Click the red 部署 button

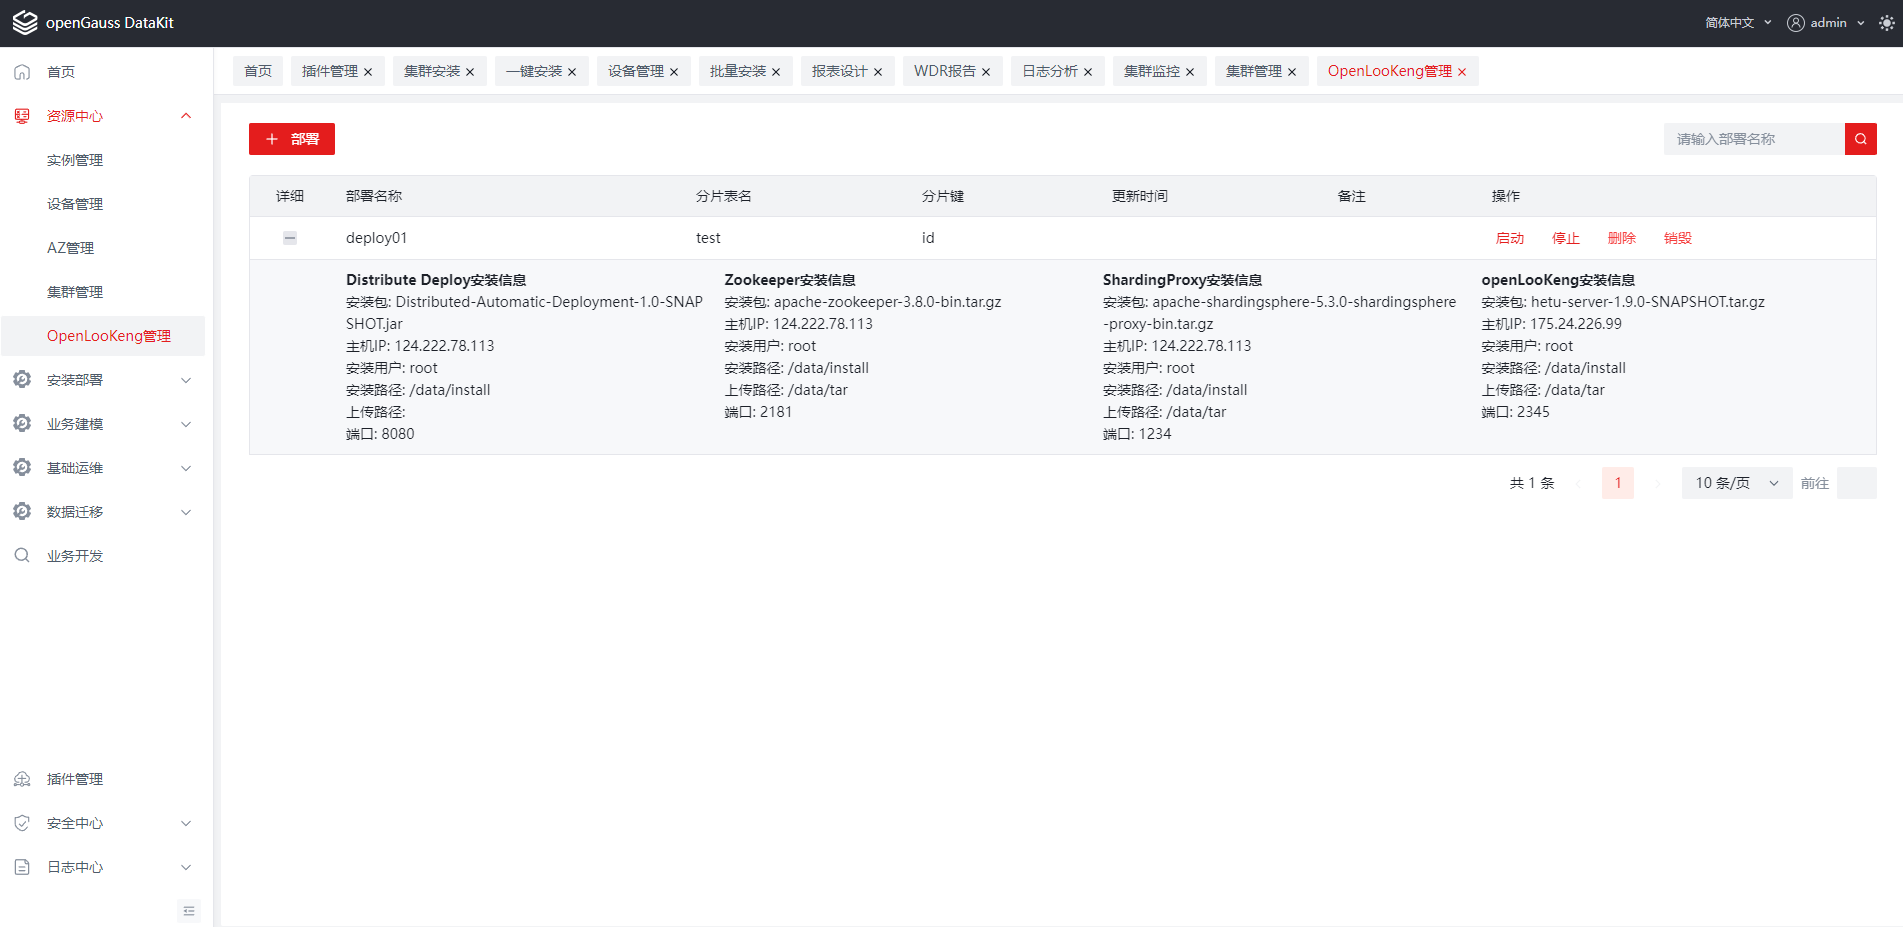[292, 139]
